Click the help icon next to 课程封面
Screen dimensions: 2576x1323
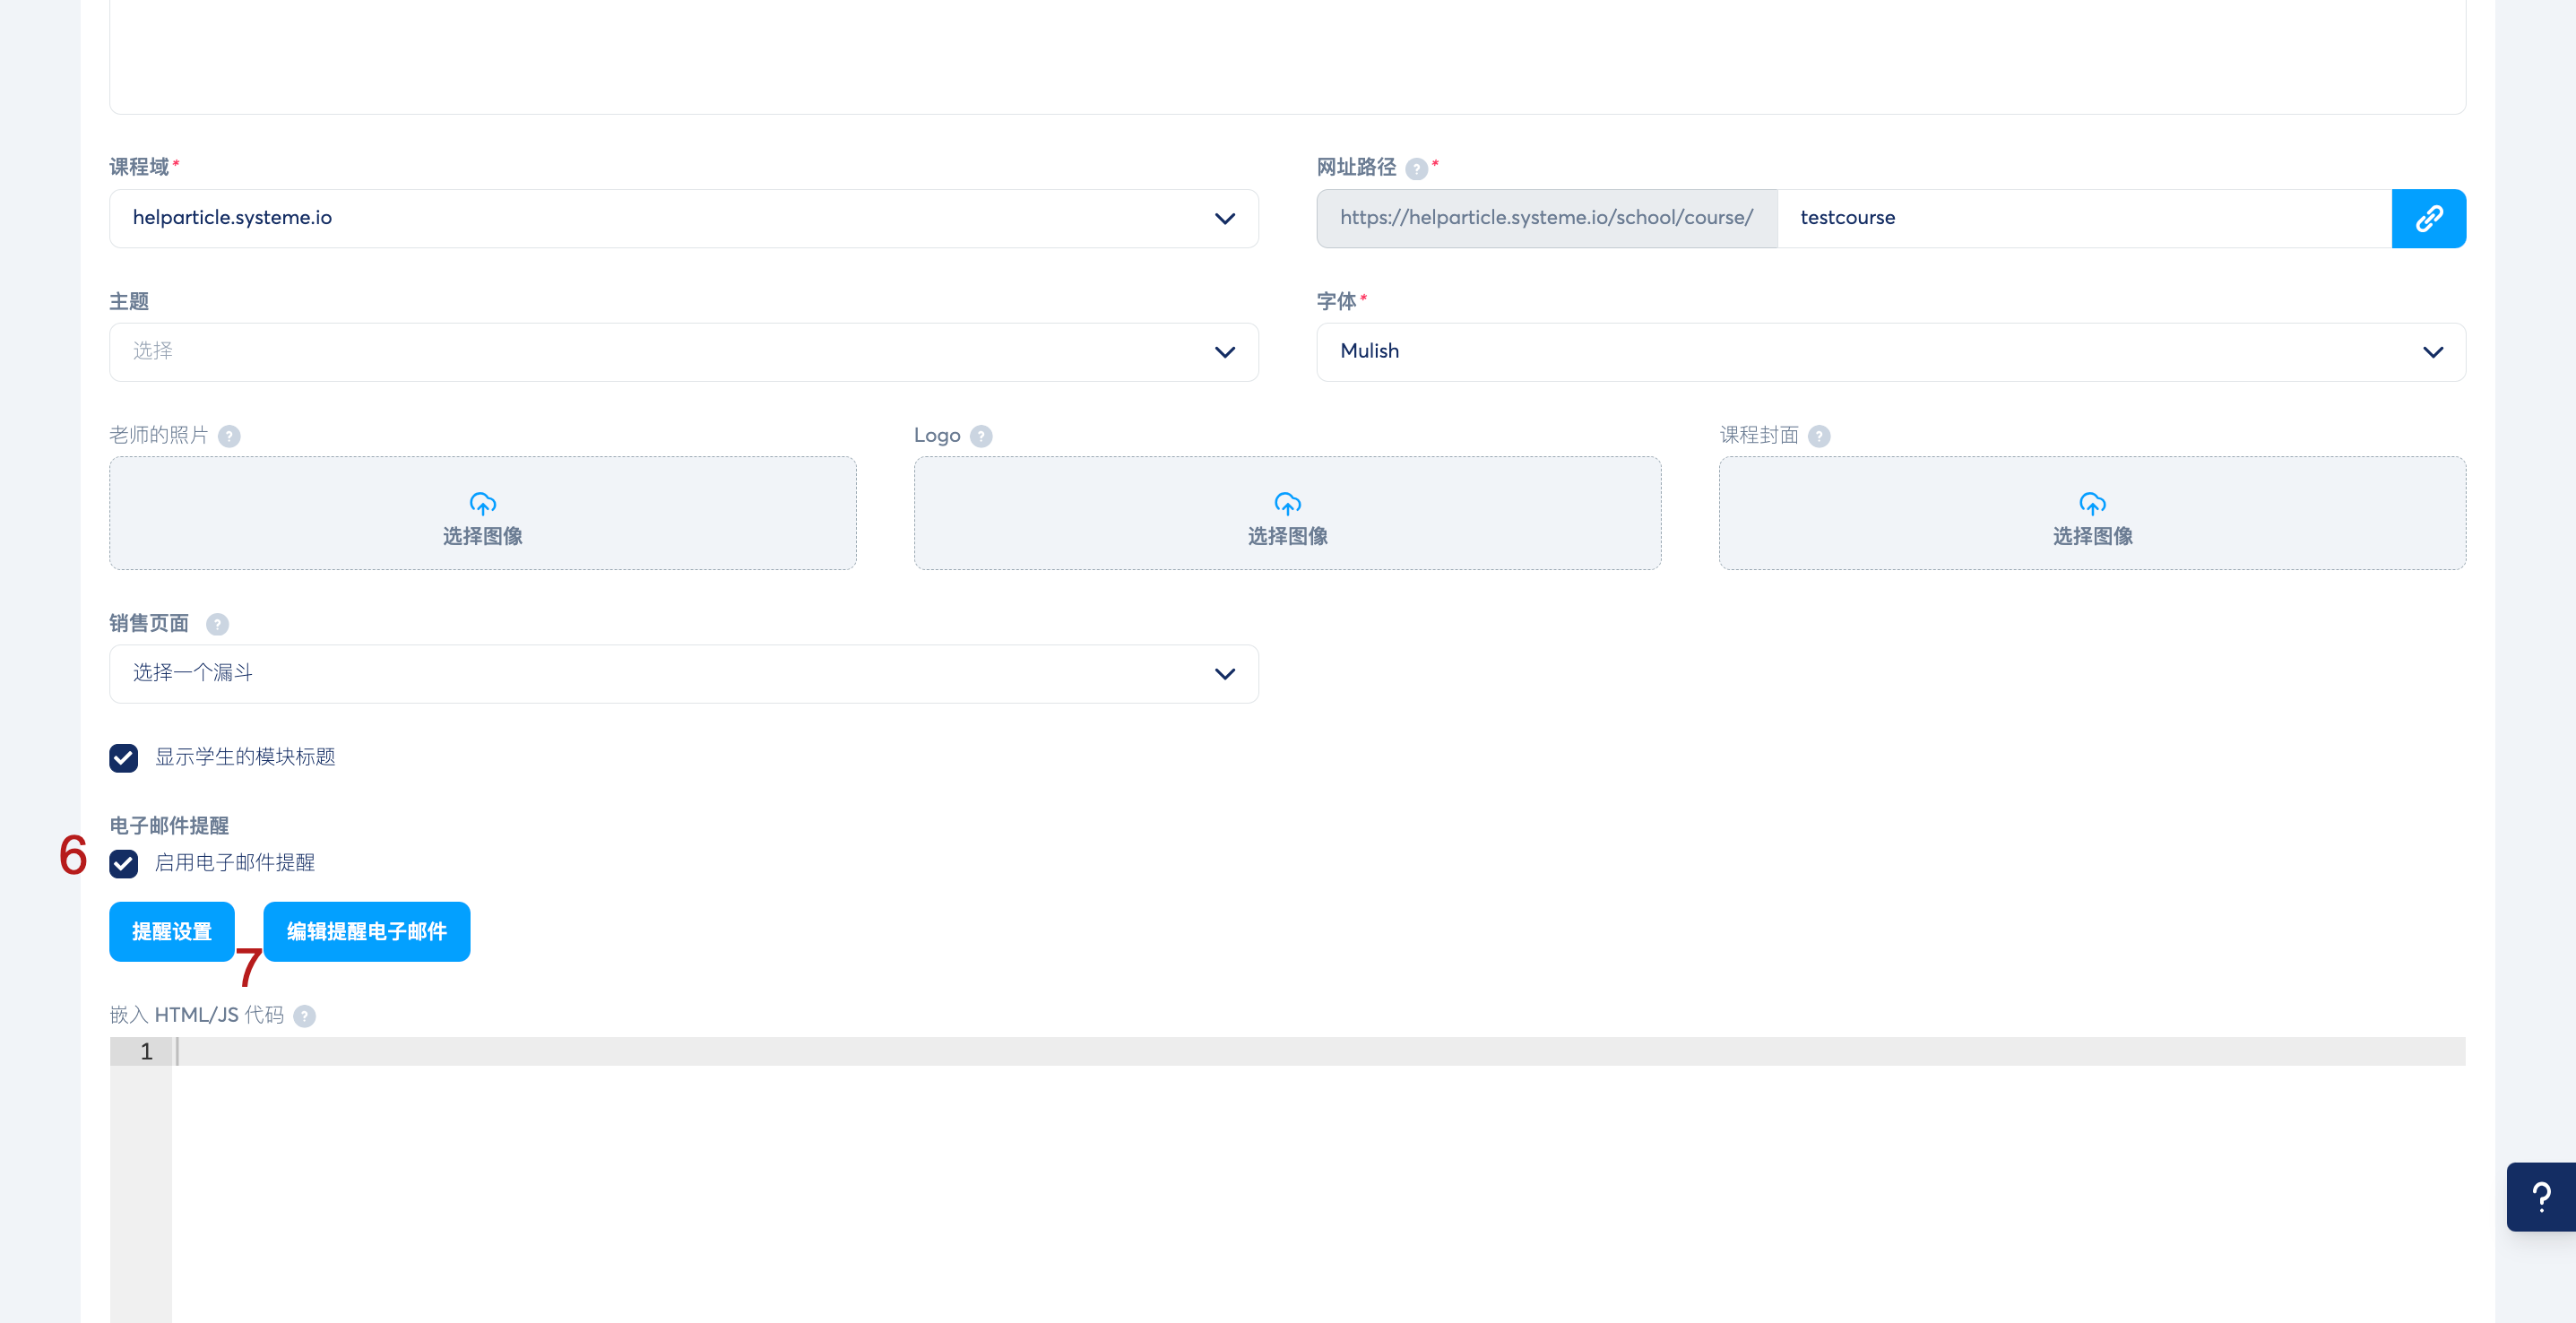1819,436
